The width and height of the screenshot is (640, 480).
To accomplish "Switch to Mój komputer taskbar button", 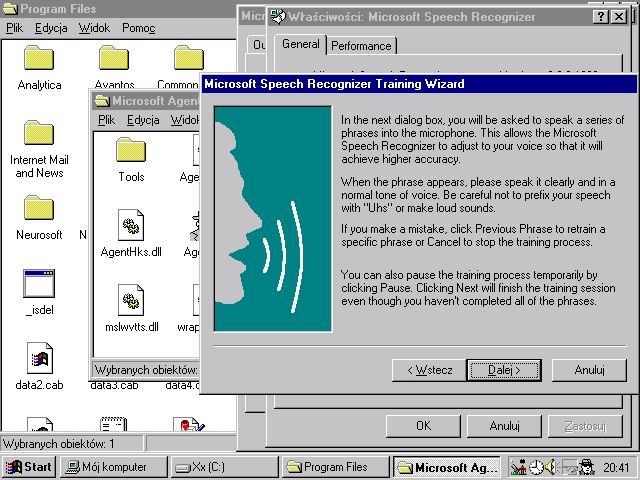I will pos(114,467).
